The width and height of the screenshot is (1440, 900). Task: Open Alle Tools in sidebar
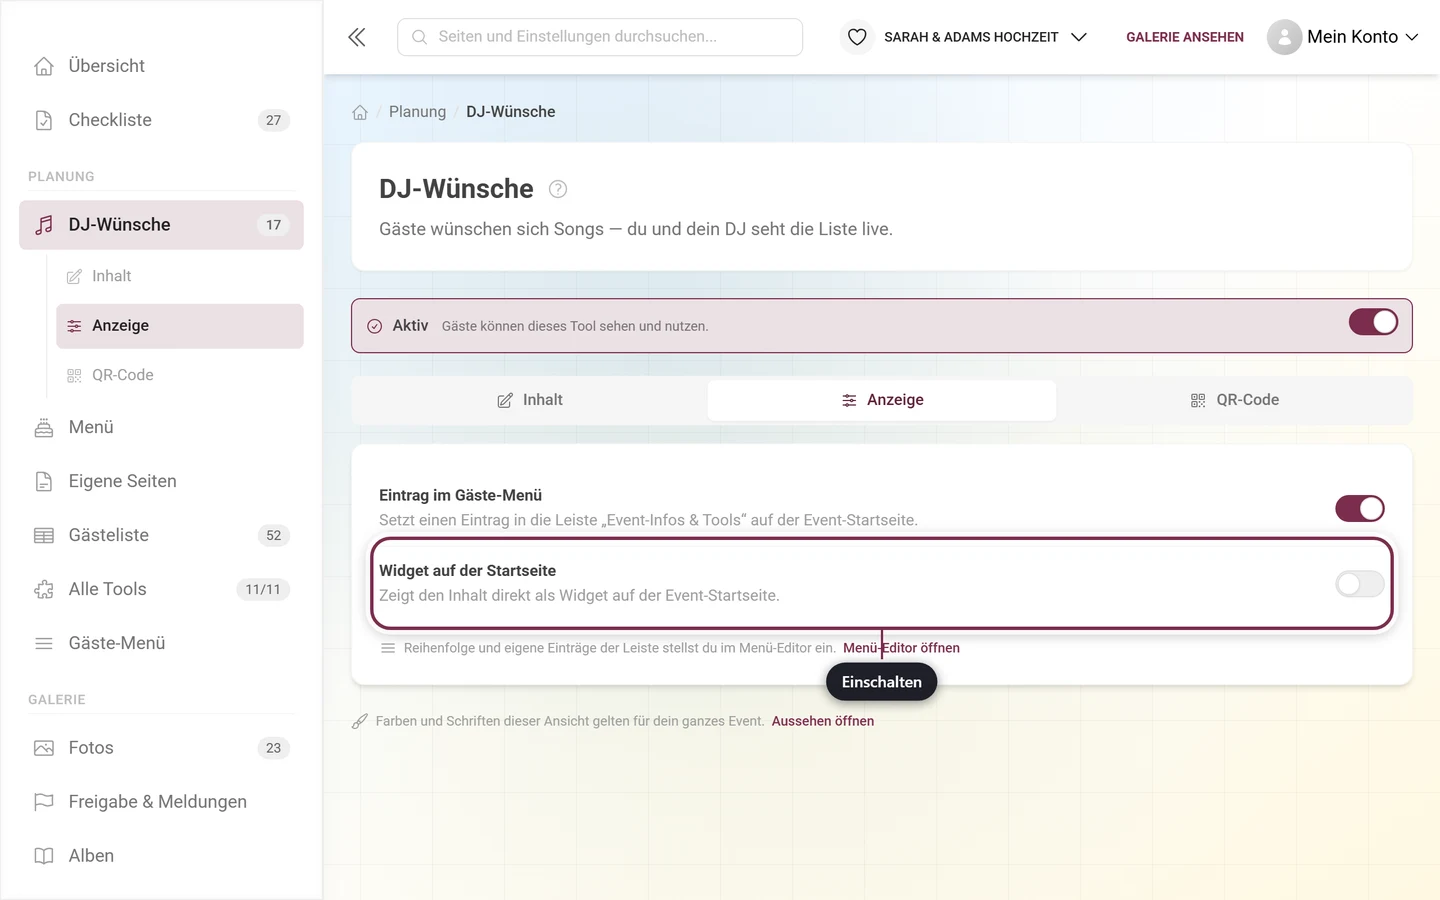[161, 589]
